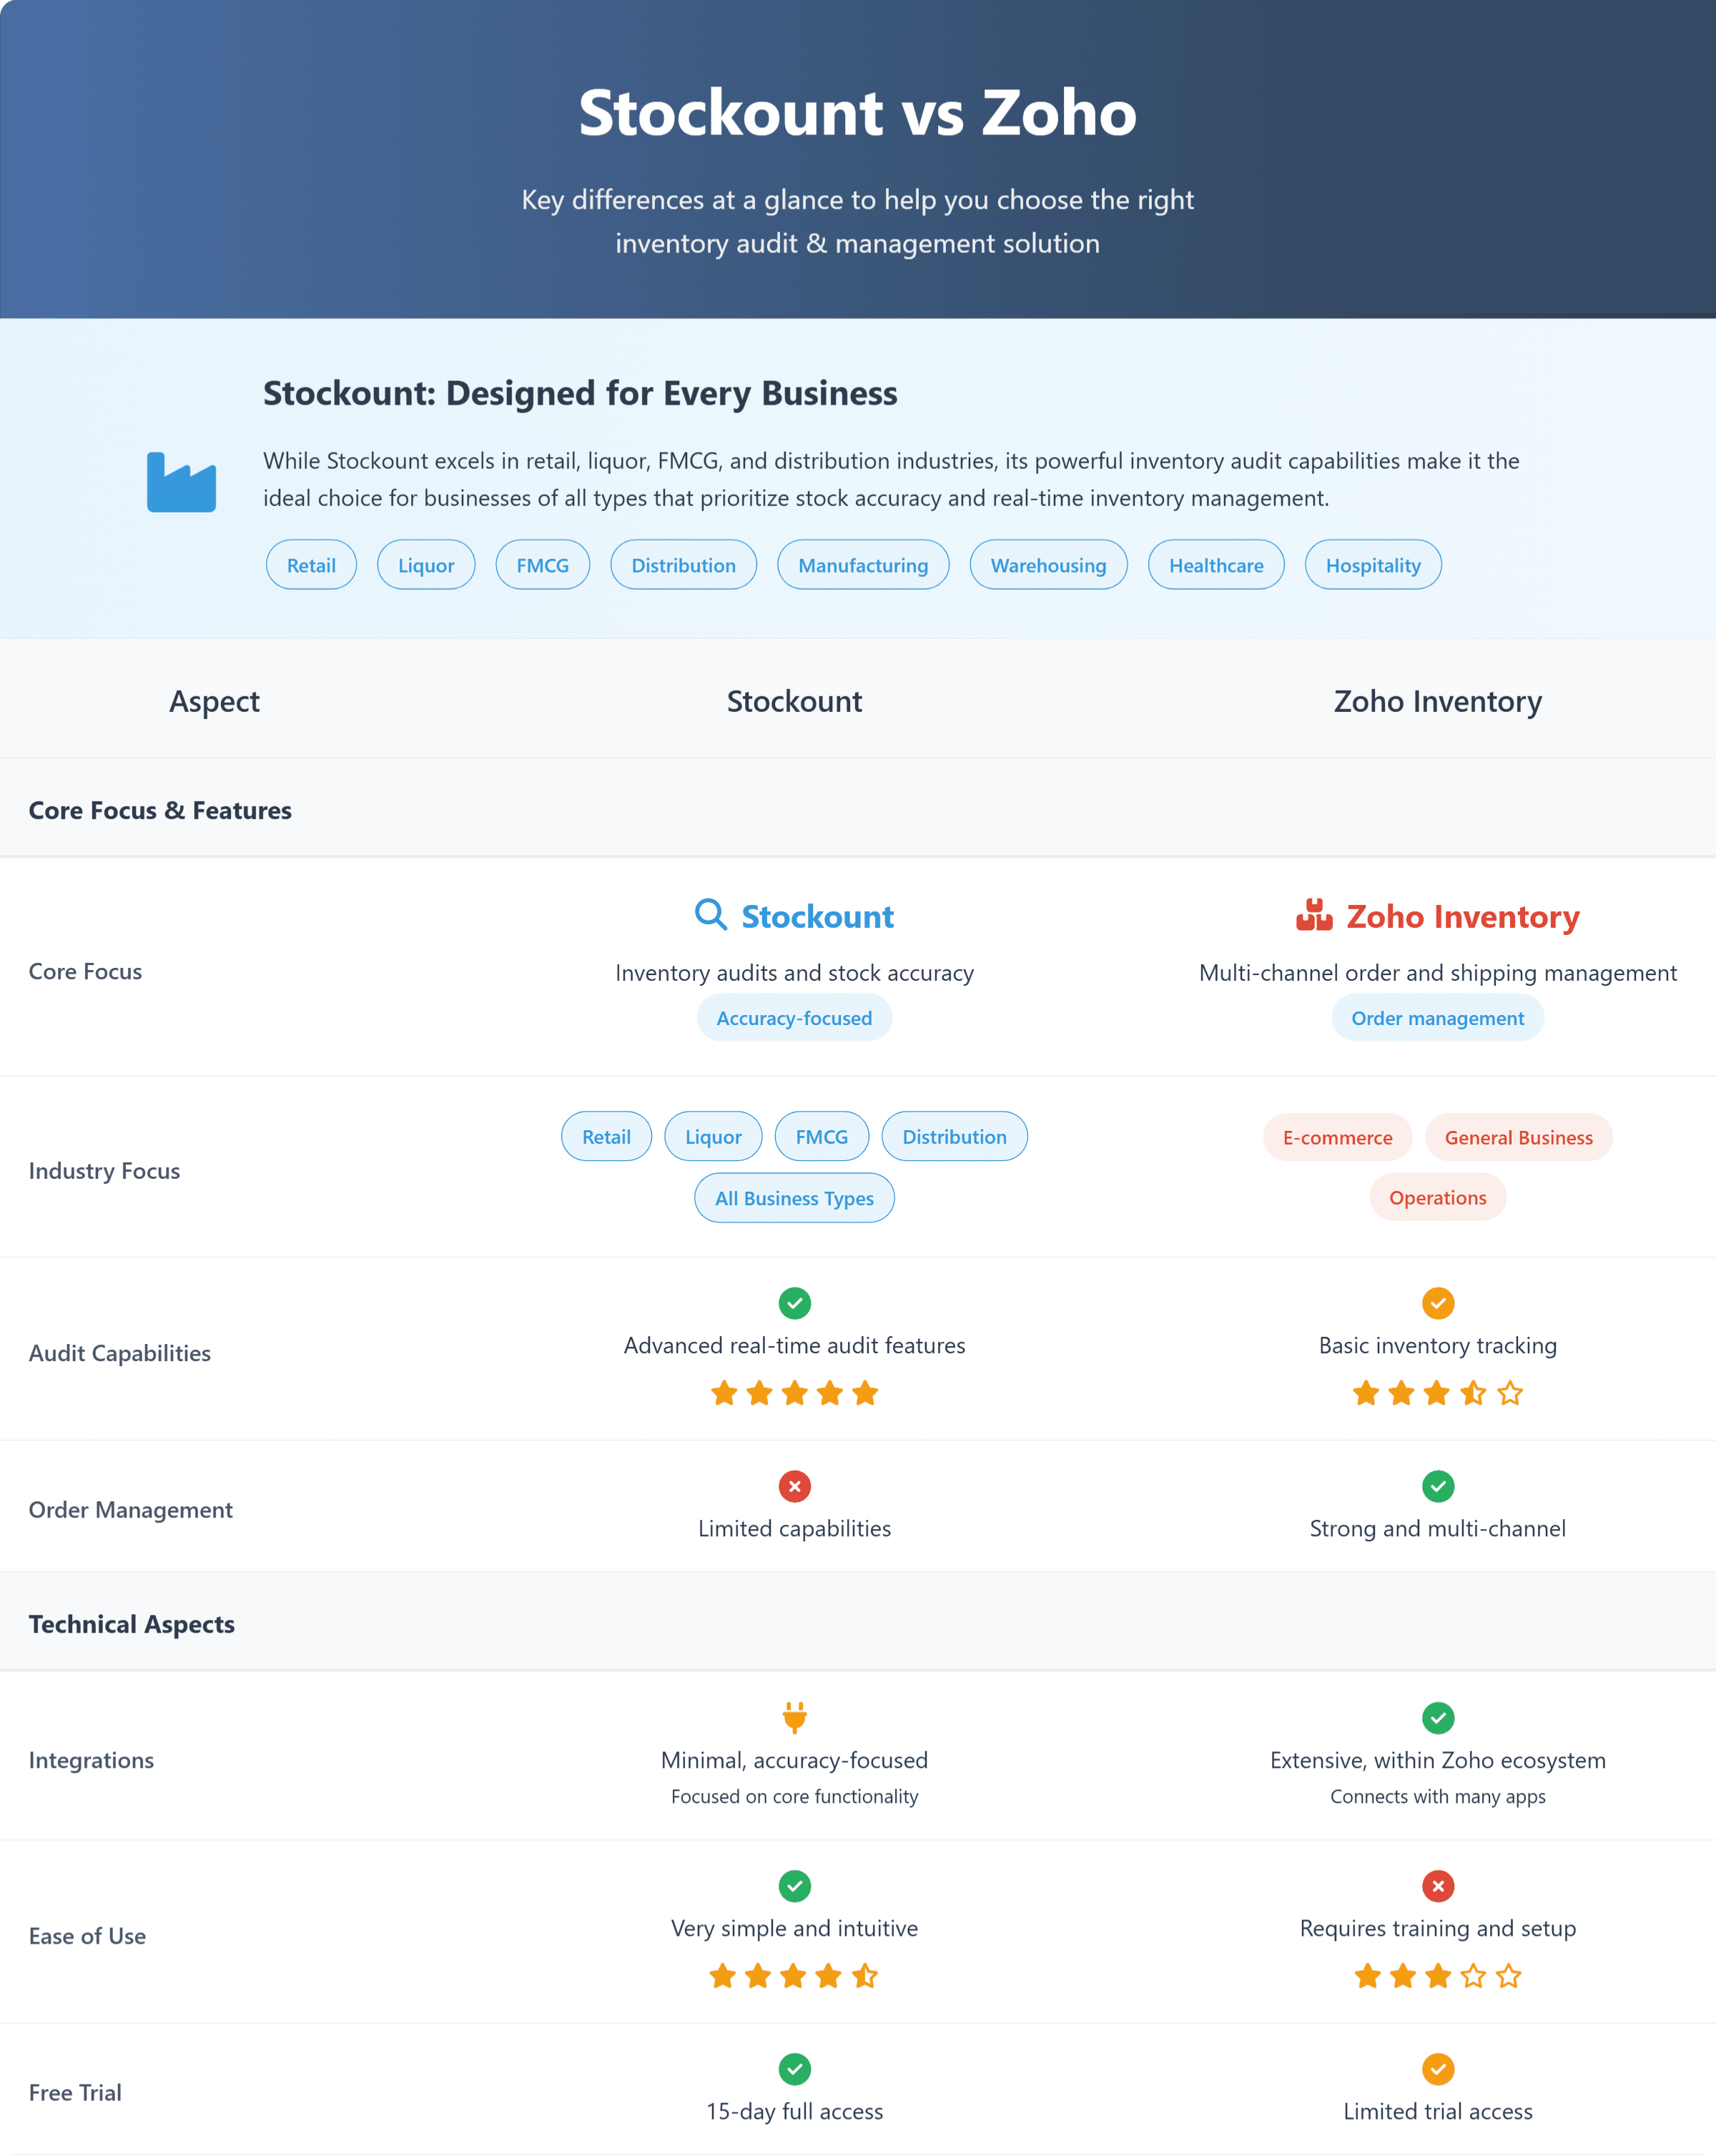Click Stockount ease of use star rating
Viewport: 1716px width, 2156px height.
794,1976
